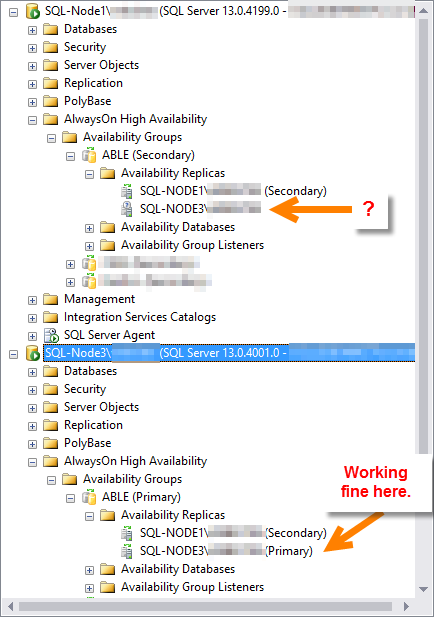The width and height of the screenshot is (434, 617).
Task: Select SQL-NODE3 replica label without role status
Action: (200, 209)
